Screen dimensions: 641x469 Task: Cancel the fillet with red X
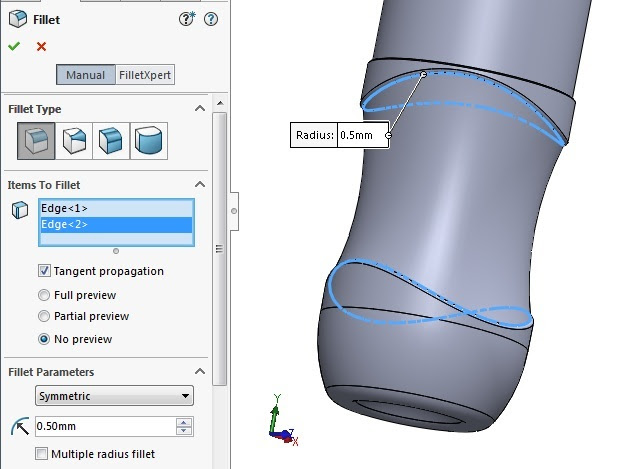(x=41, y=46)
